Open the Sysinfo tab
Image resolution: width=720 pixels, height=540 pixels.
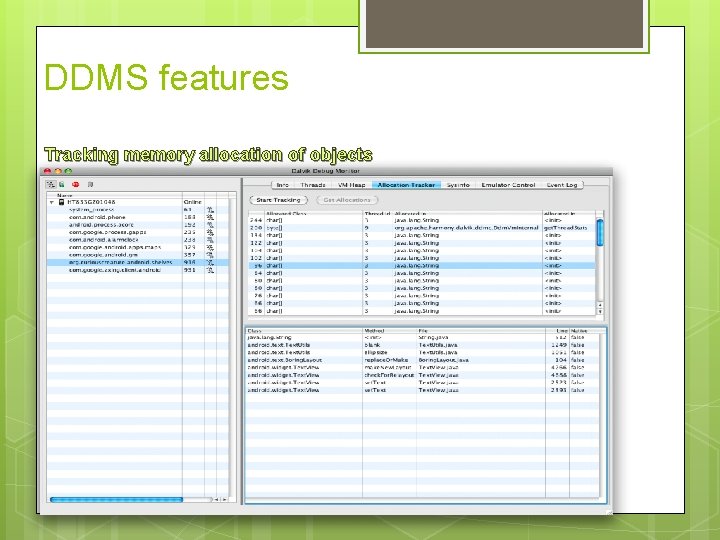coord(458,185)
